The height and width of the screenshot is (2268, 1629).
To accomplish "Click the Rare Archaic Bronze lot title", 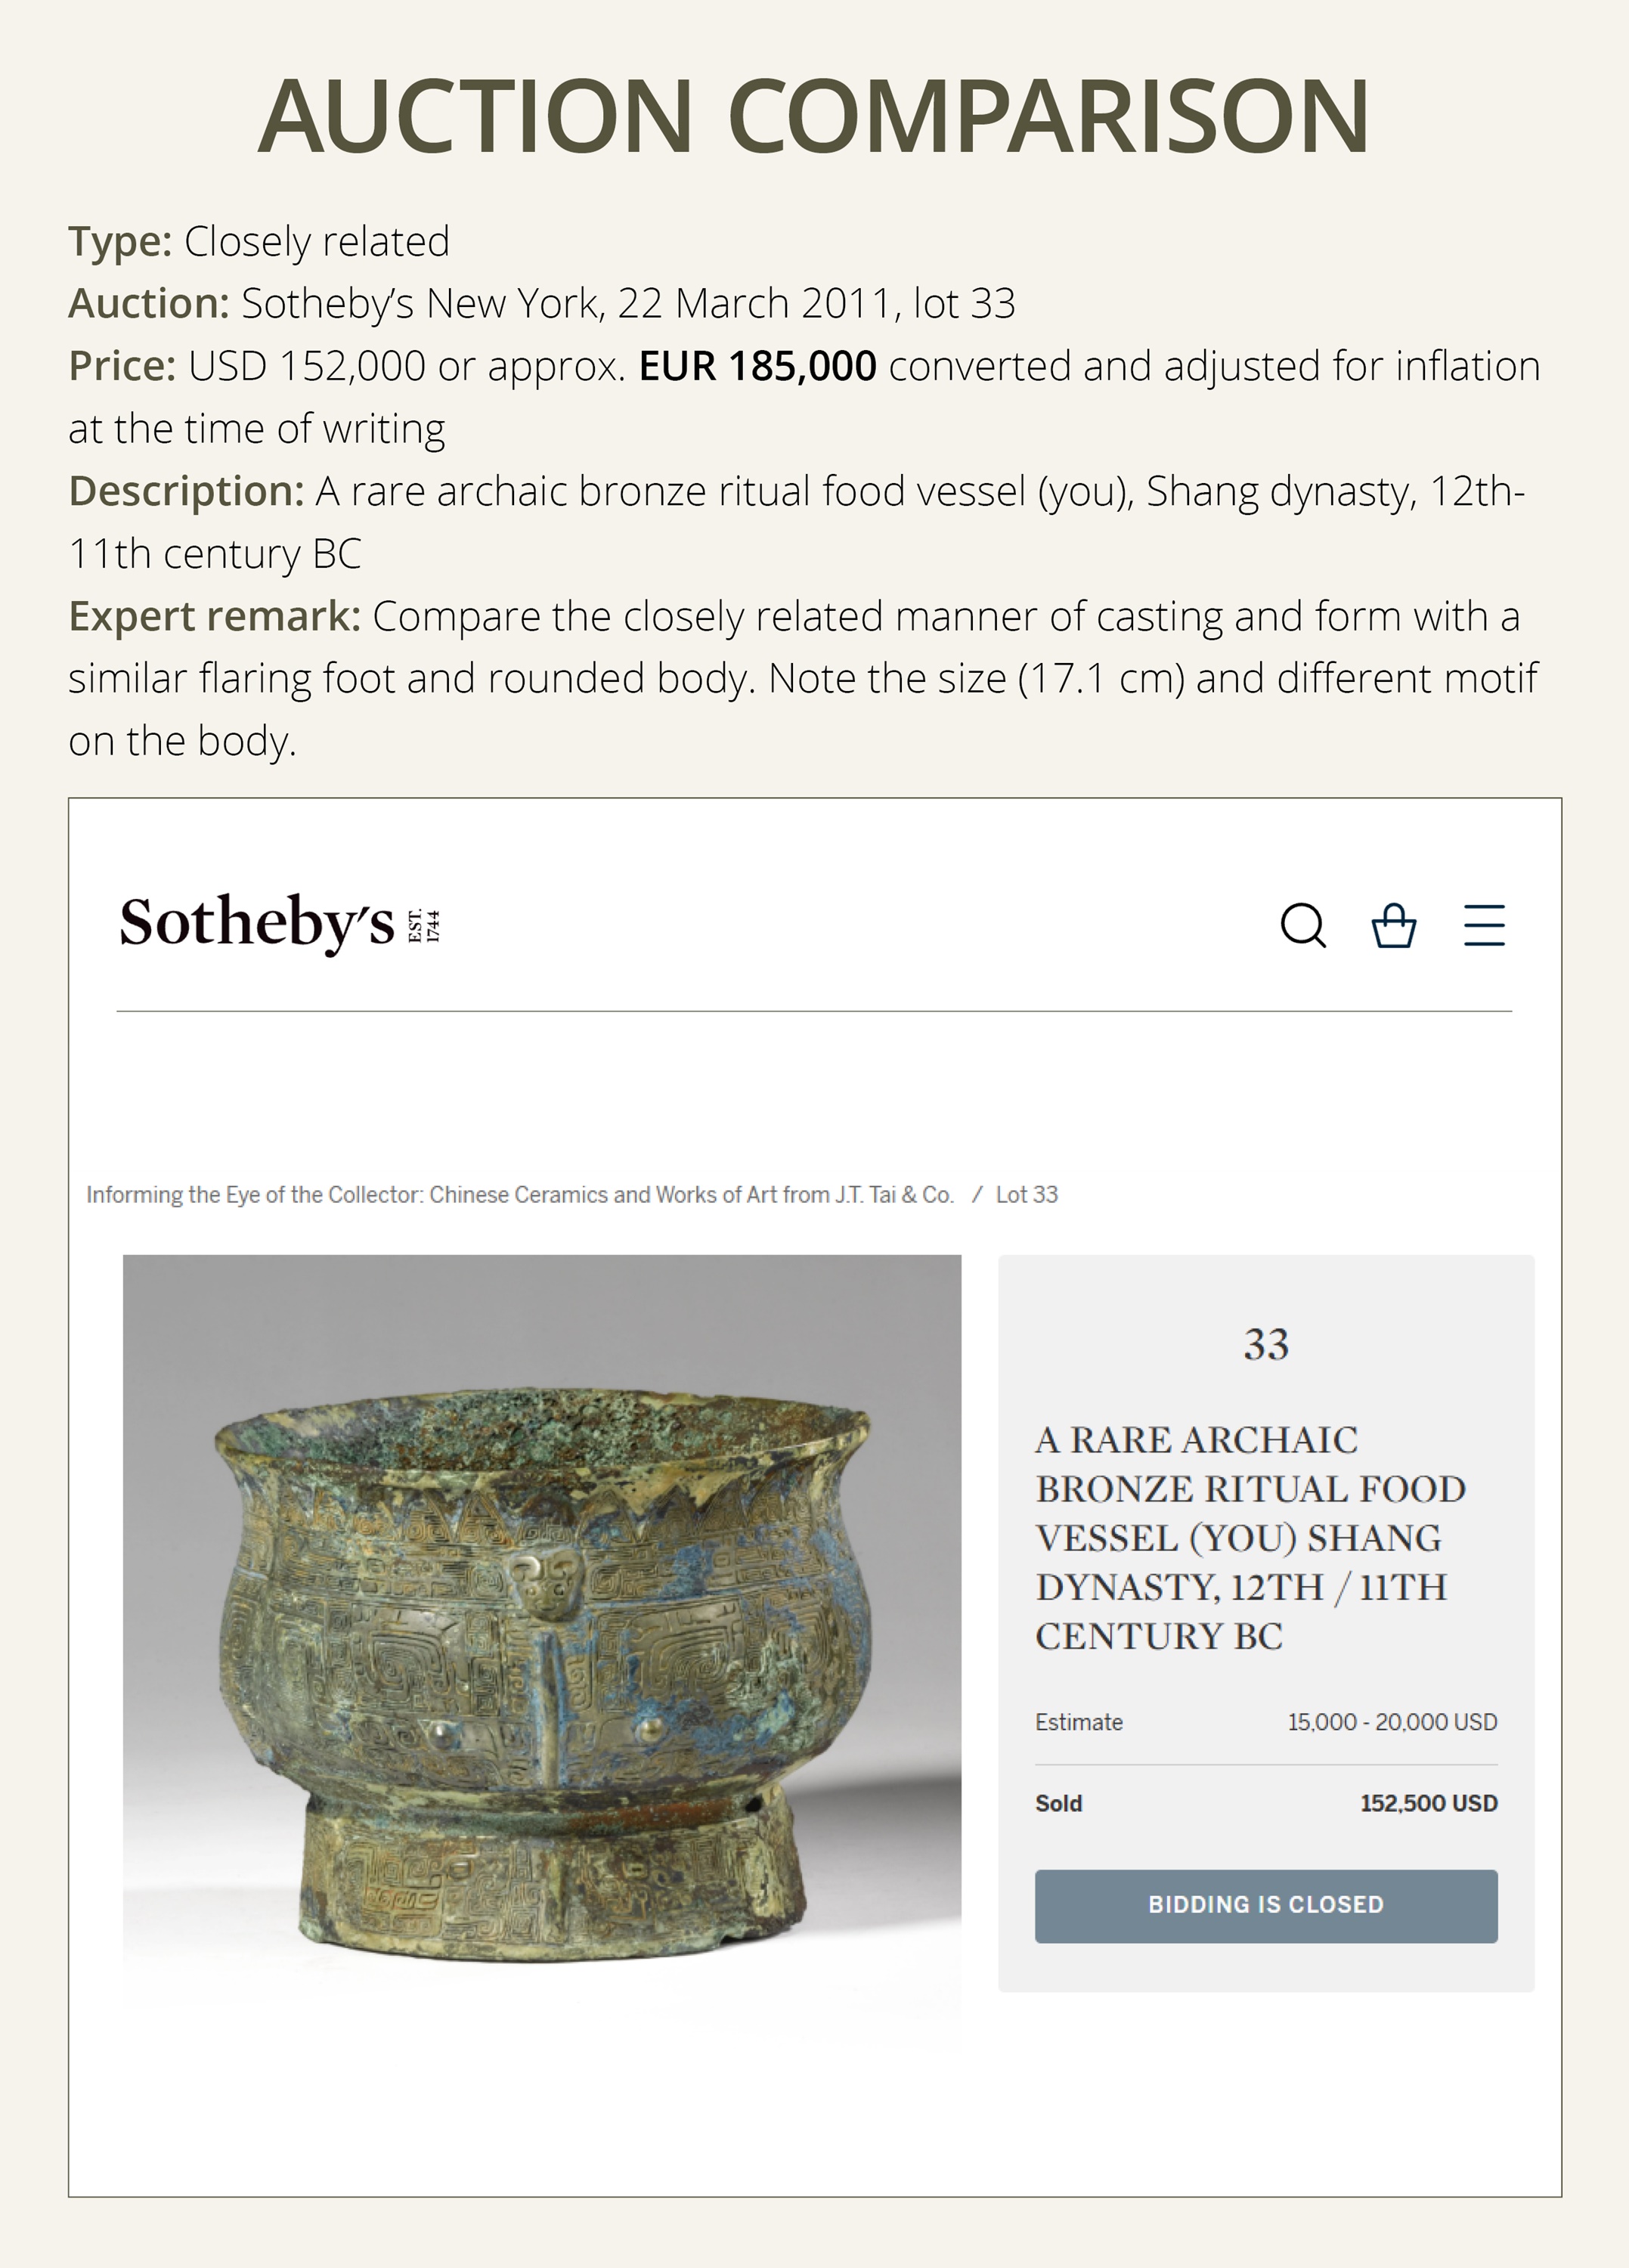I will click(1250, 1537).
